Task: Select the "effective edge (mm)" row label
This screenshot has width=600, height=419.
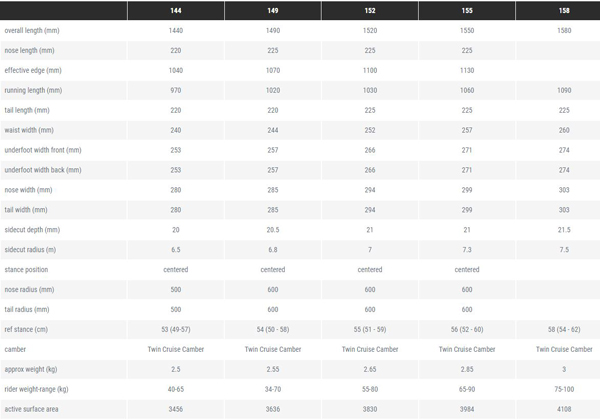Action: (37, 70)
